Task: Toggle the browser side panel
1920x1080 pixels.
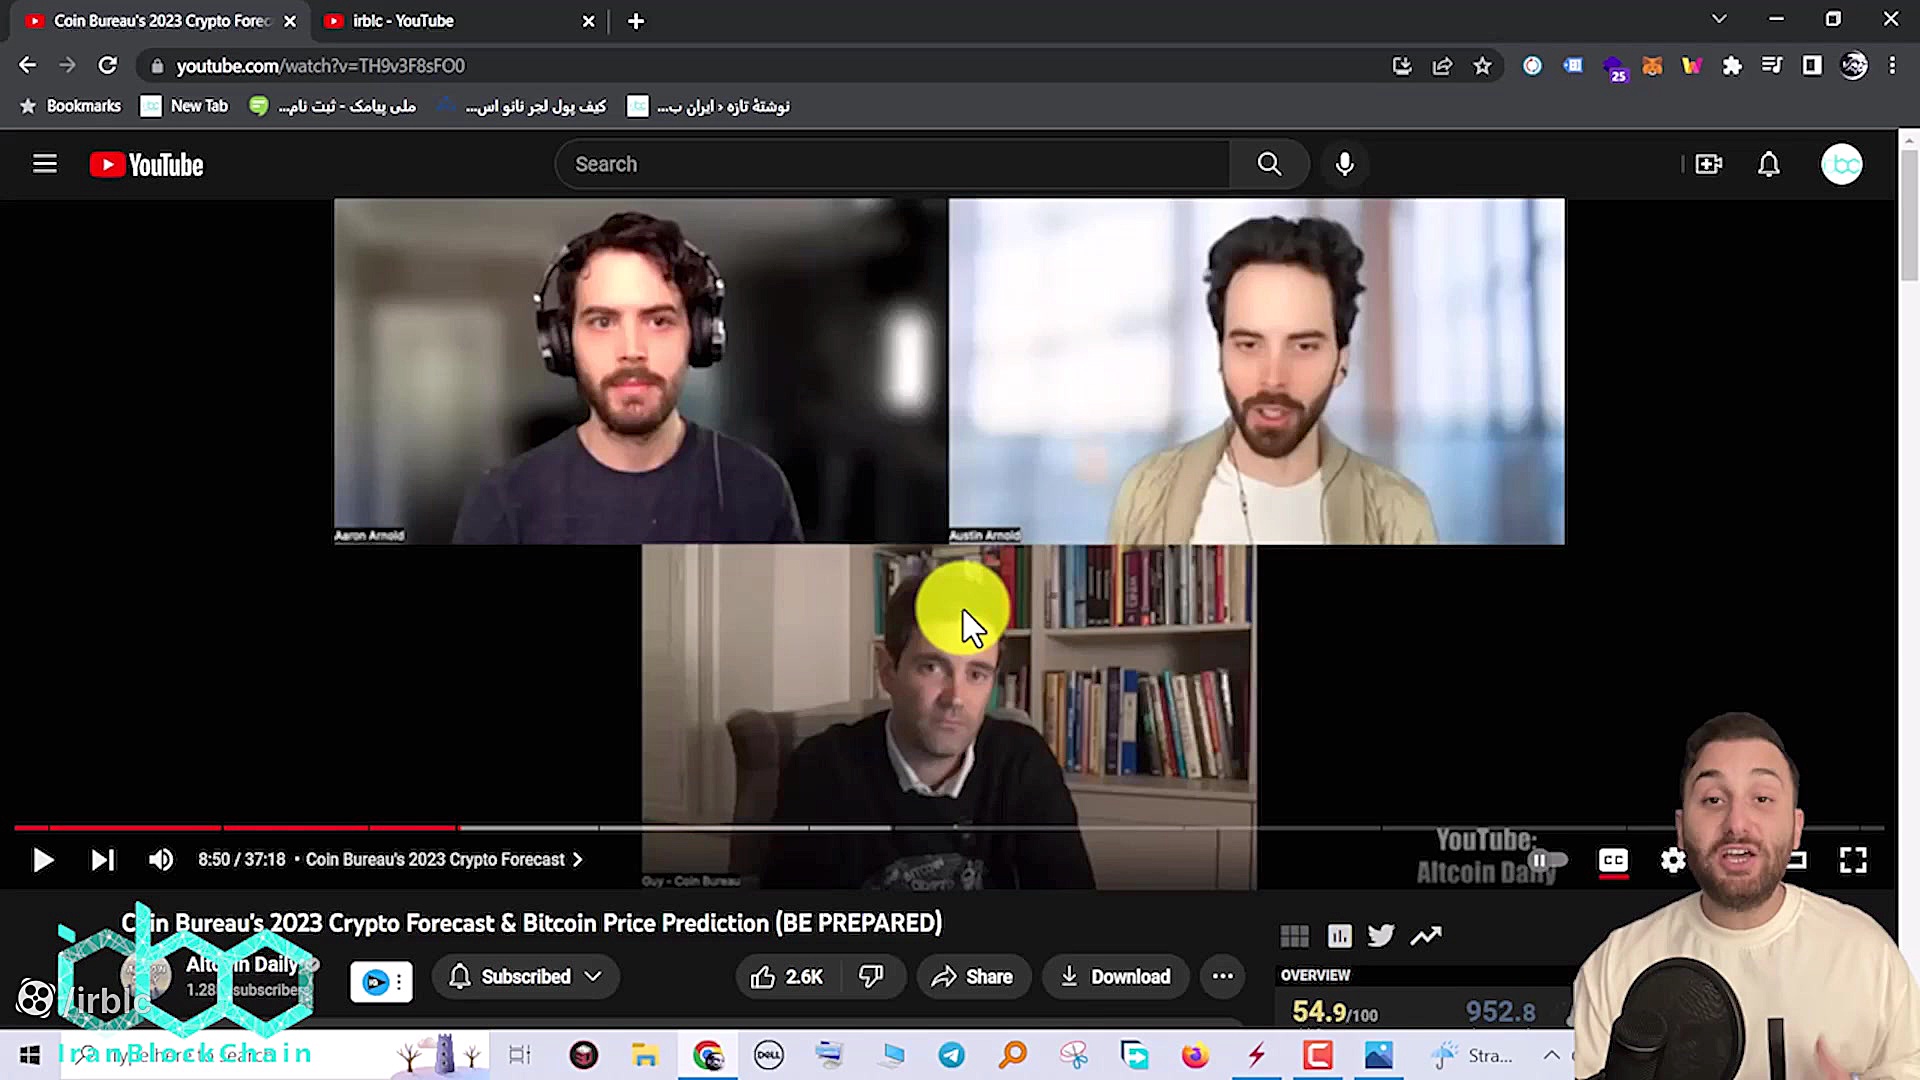Action: pyautogui.click(x=1812, y=66)
